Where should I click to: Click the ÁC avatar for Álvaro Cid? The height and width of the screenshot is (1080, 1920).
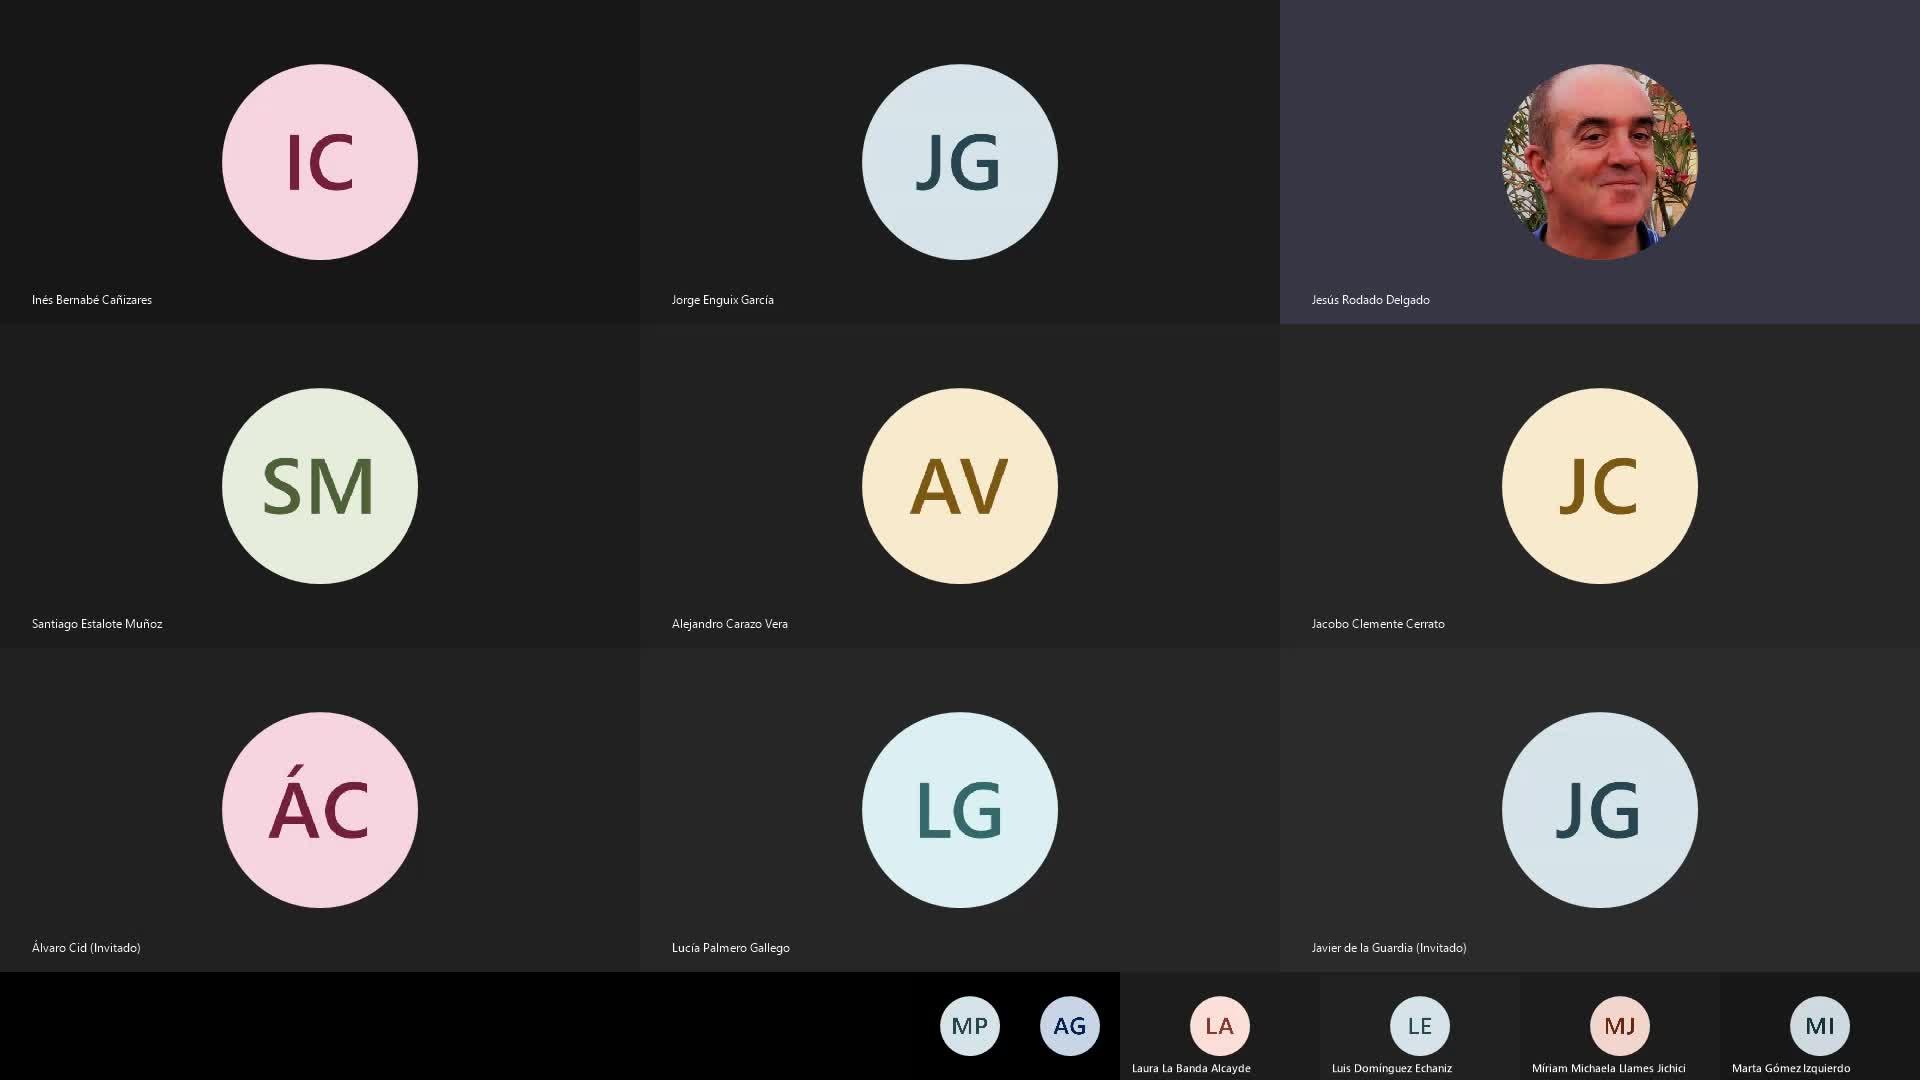point(320,810)
